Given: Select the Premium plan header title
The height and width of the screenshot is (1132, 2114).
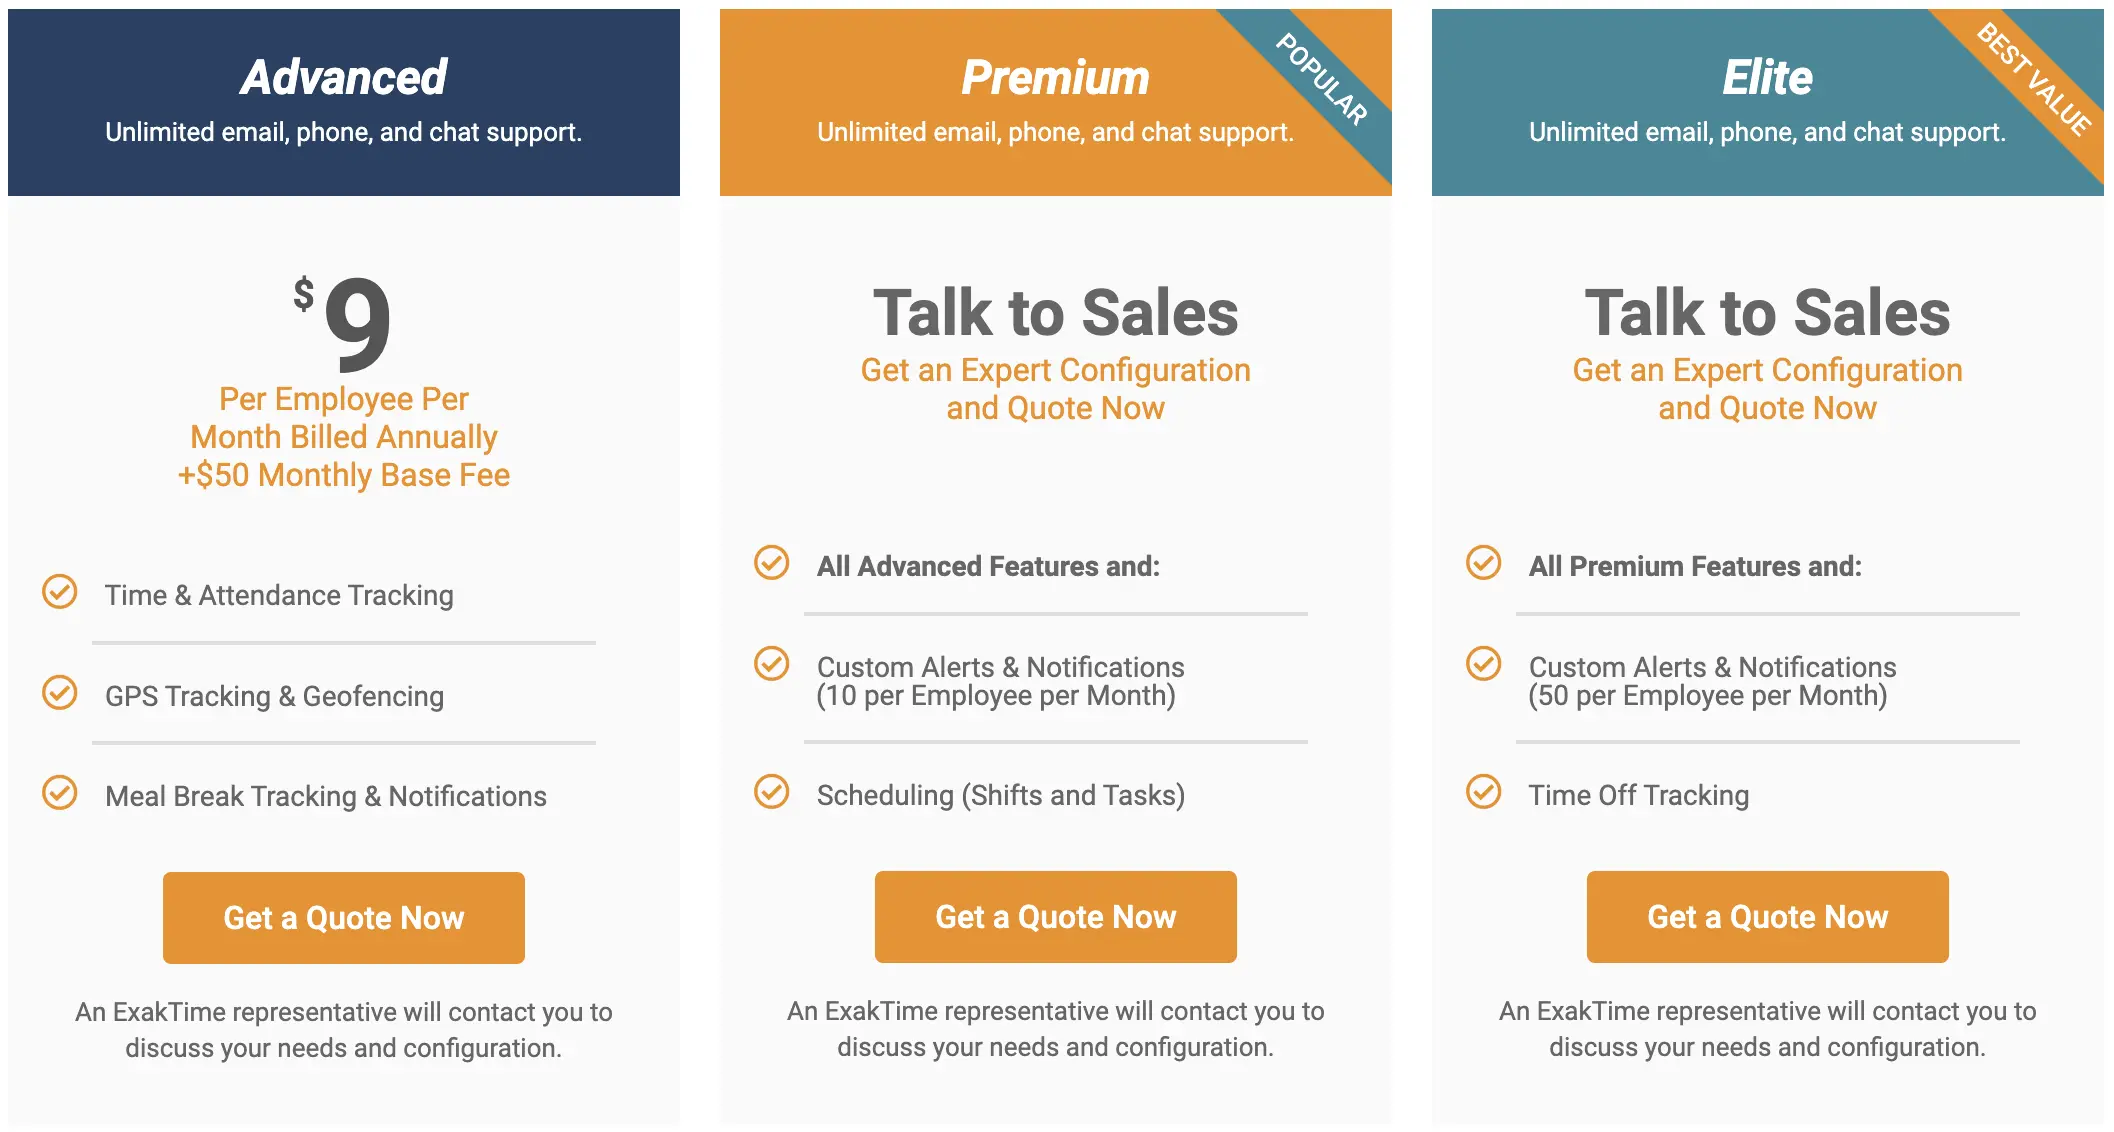Looking at the screenshot, I should [x=1055, y=78].
